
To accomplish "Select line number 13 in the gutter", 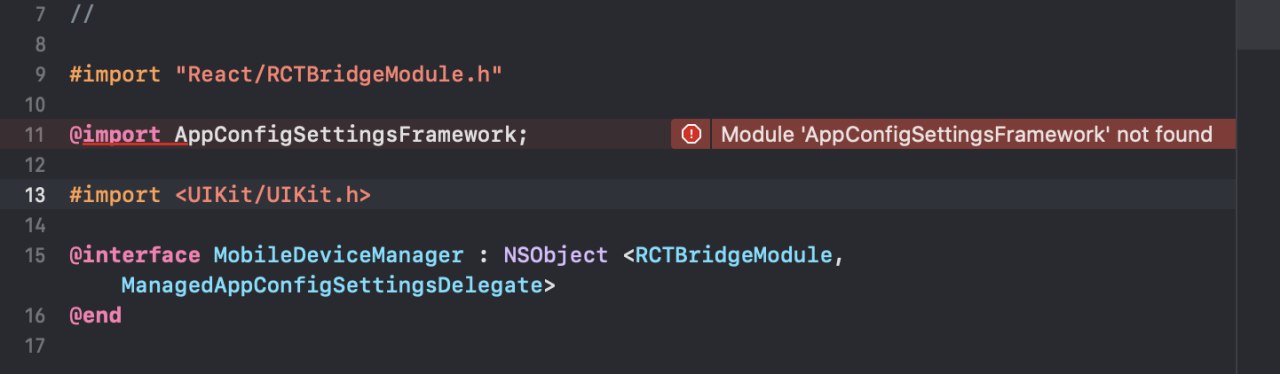I will 34,194.
